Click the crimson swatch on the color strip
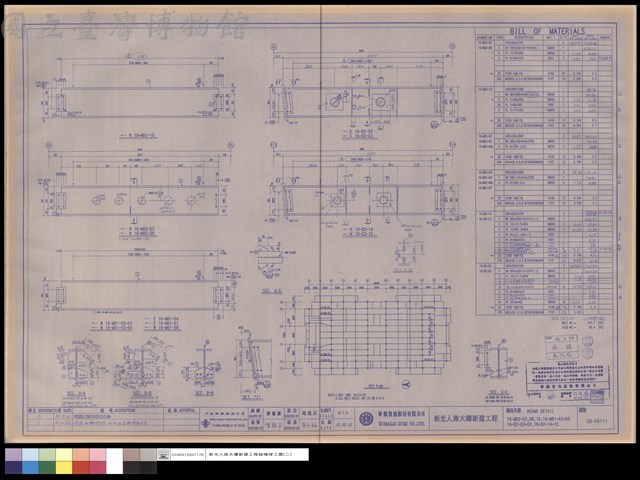The width and height of the screenshot is (640, 480). coord(97,468)
